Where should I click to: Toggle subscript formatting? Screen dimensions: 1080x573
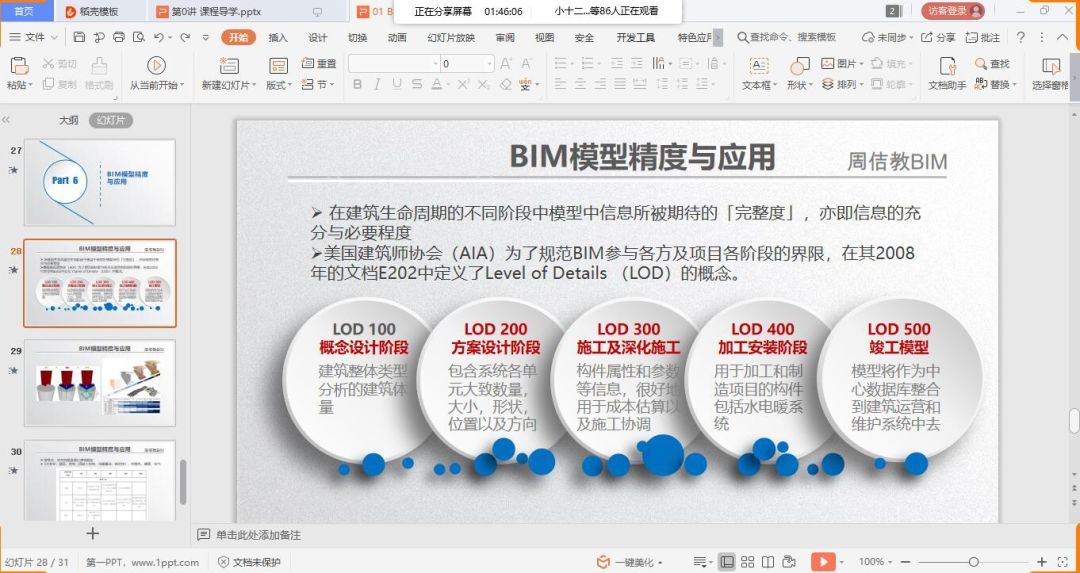point(484,85)
